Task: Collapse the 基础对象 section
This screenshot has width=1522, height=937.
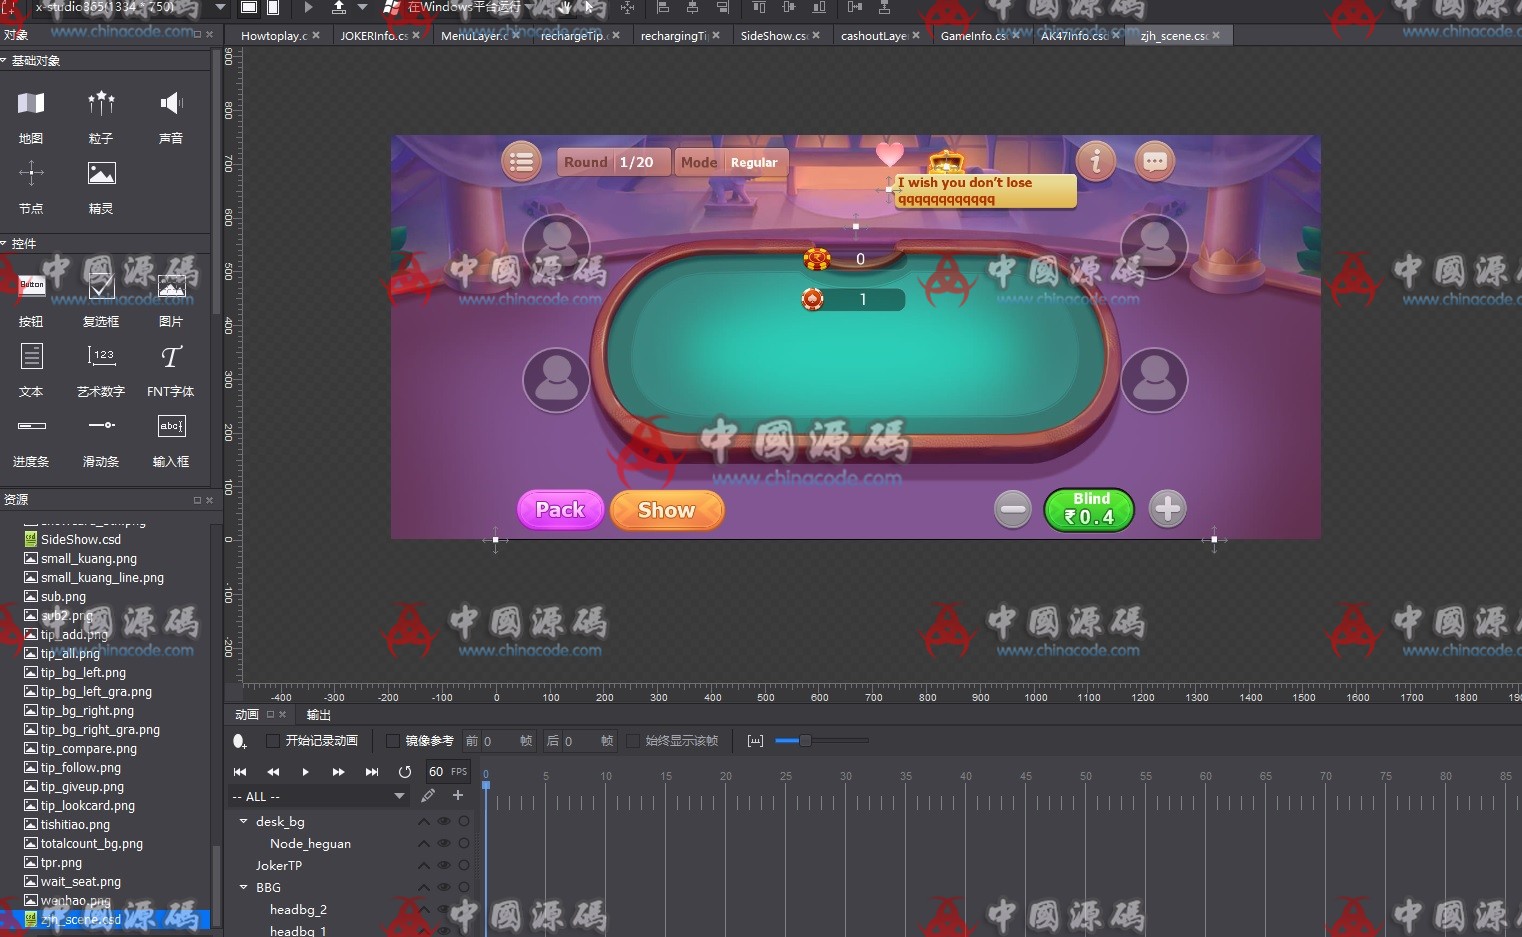Action: (4, 61)
